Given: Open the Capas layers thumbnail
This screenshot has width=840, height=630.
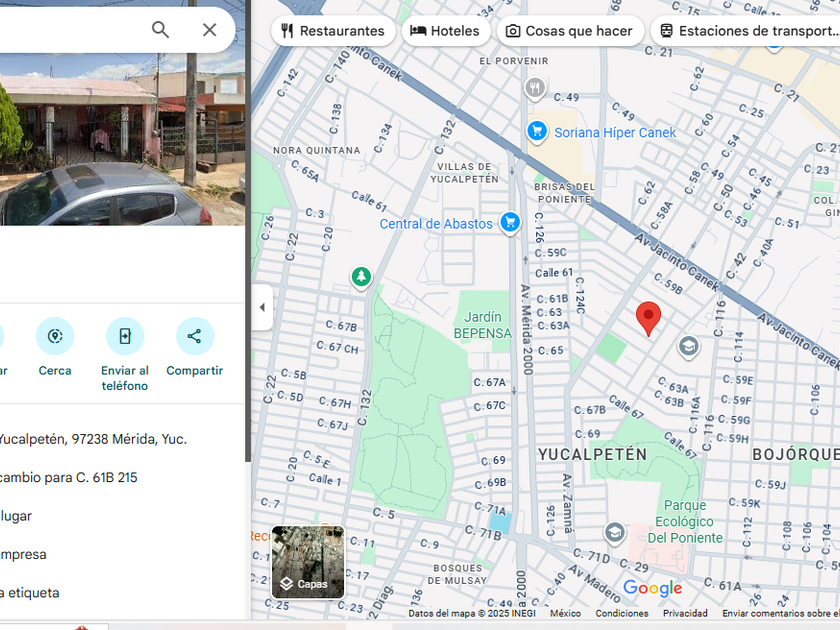Looking at the screenshot, I should [308, 562].
